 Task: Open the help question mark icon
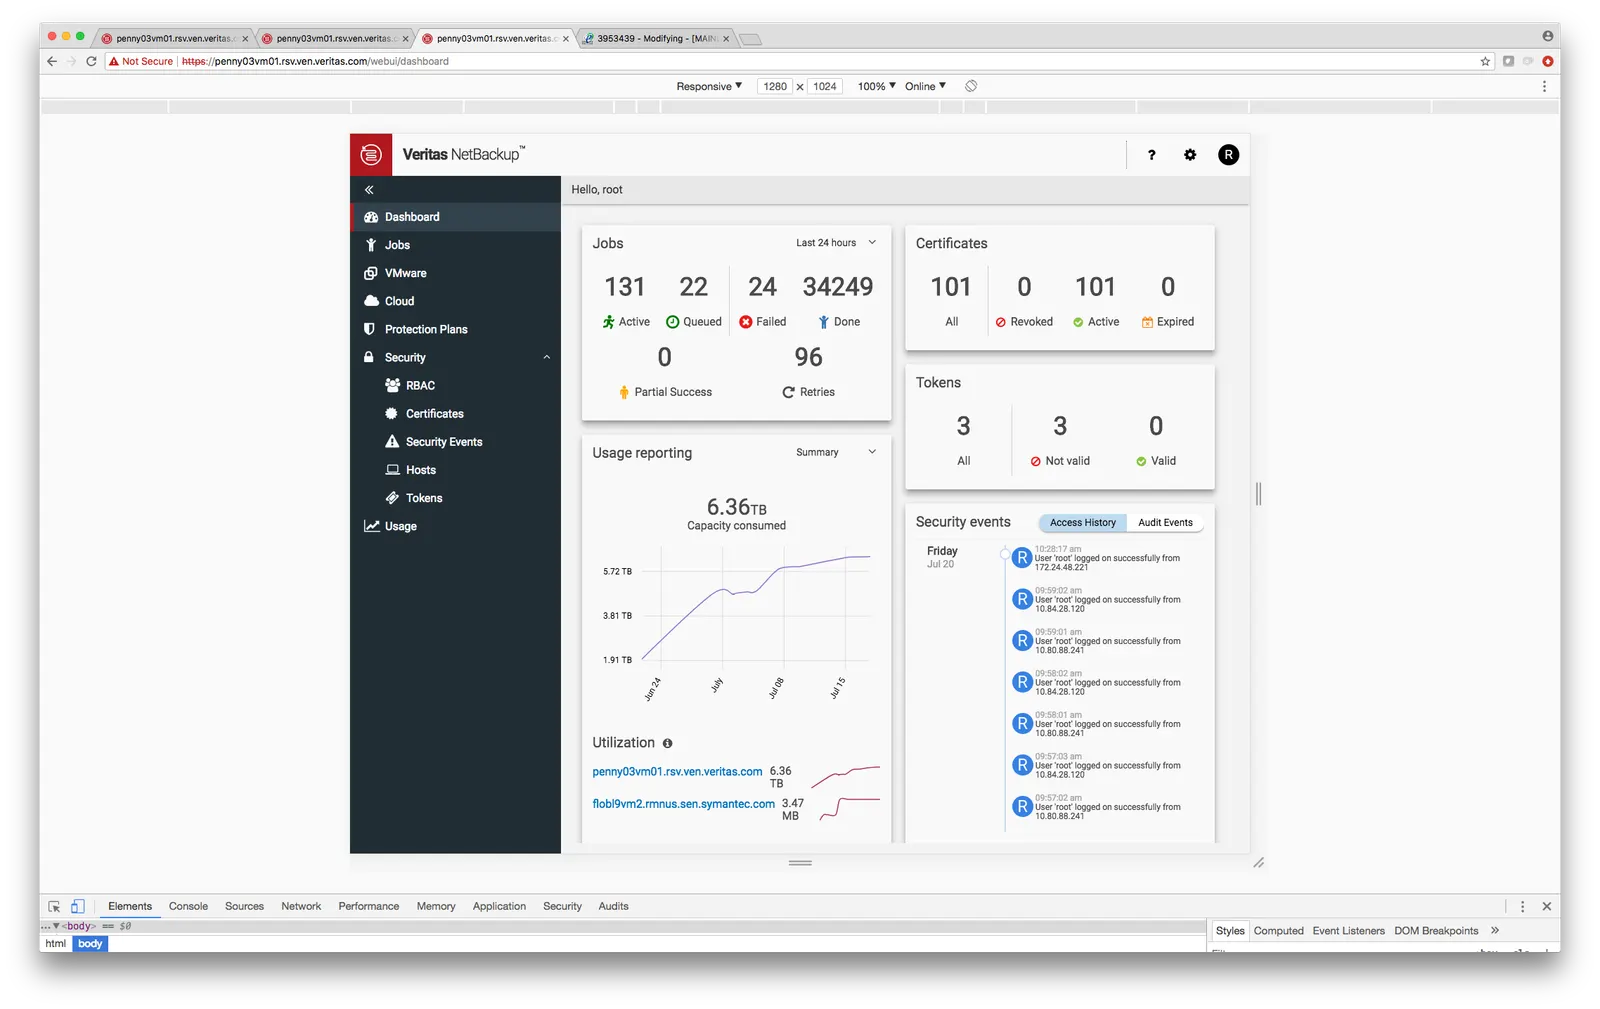click(1152, 155)
